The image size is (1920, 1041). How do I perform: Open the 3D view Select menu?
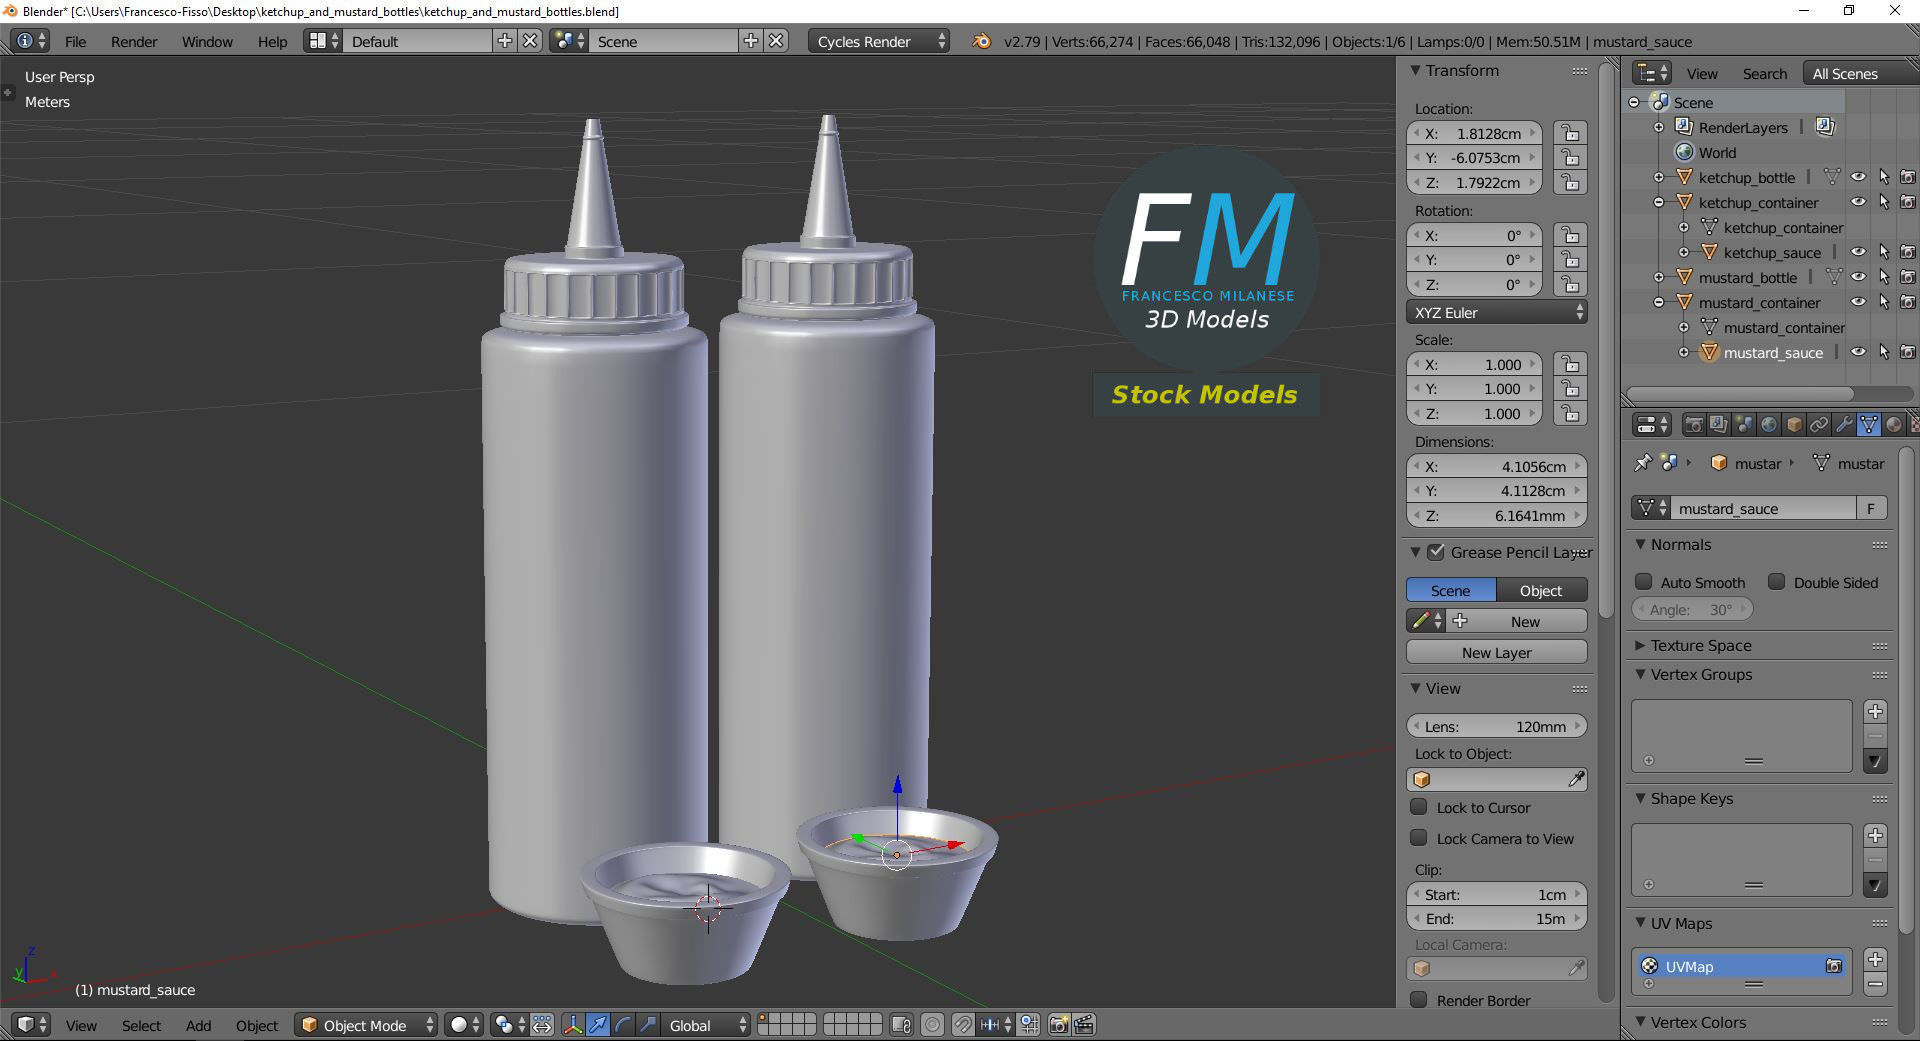point(141,1025)
